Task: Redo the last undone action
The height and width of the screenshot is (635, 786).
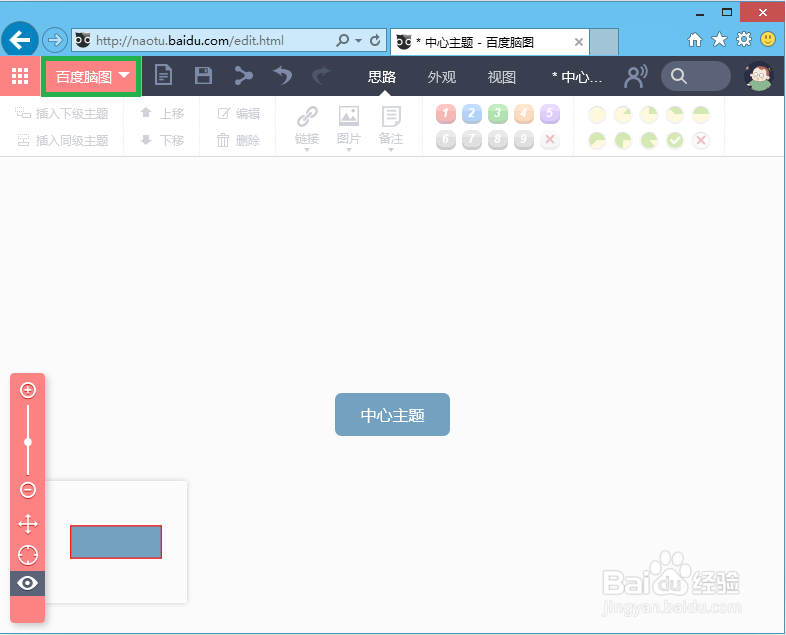Action: point(321,76)
